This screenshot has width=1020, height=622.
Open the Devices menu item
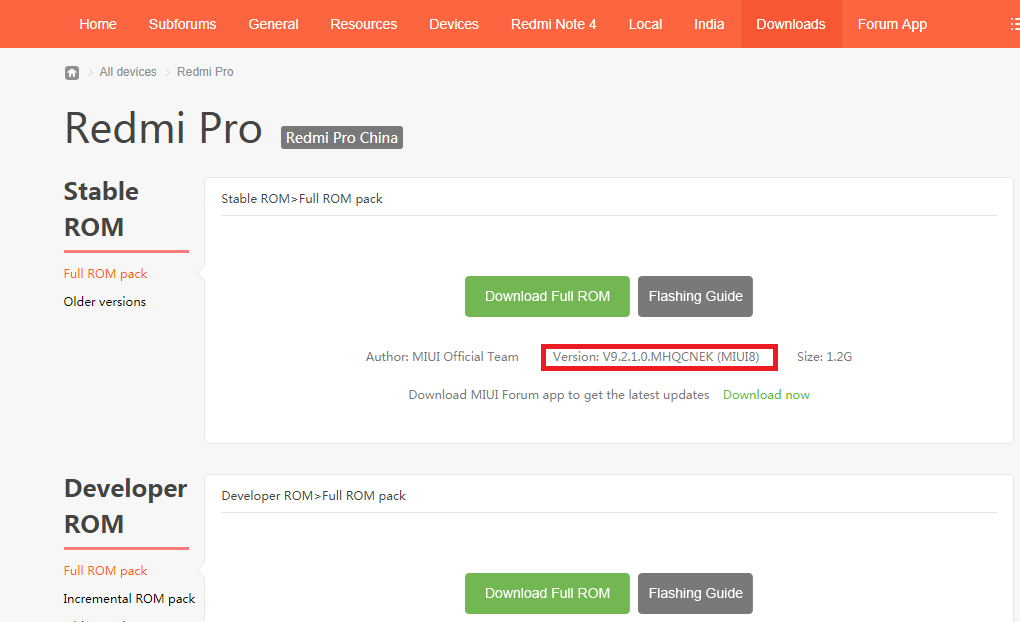[x=453, y=24]
